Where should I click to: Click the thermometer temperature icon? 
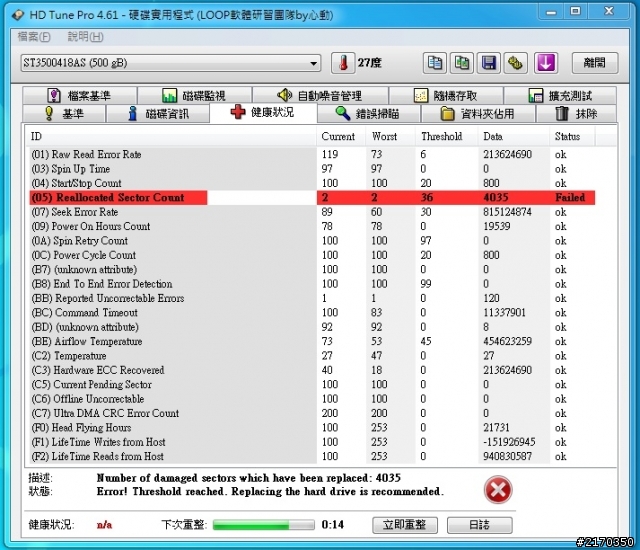[x=343, y=63]
